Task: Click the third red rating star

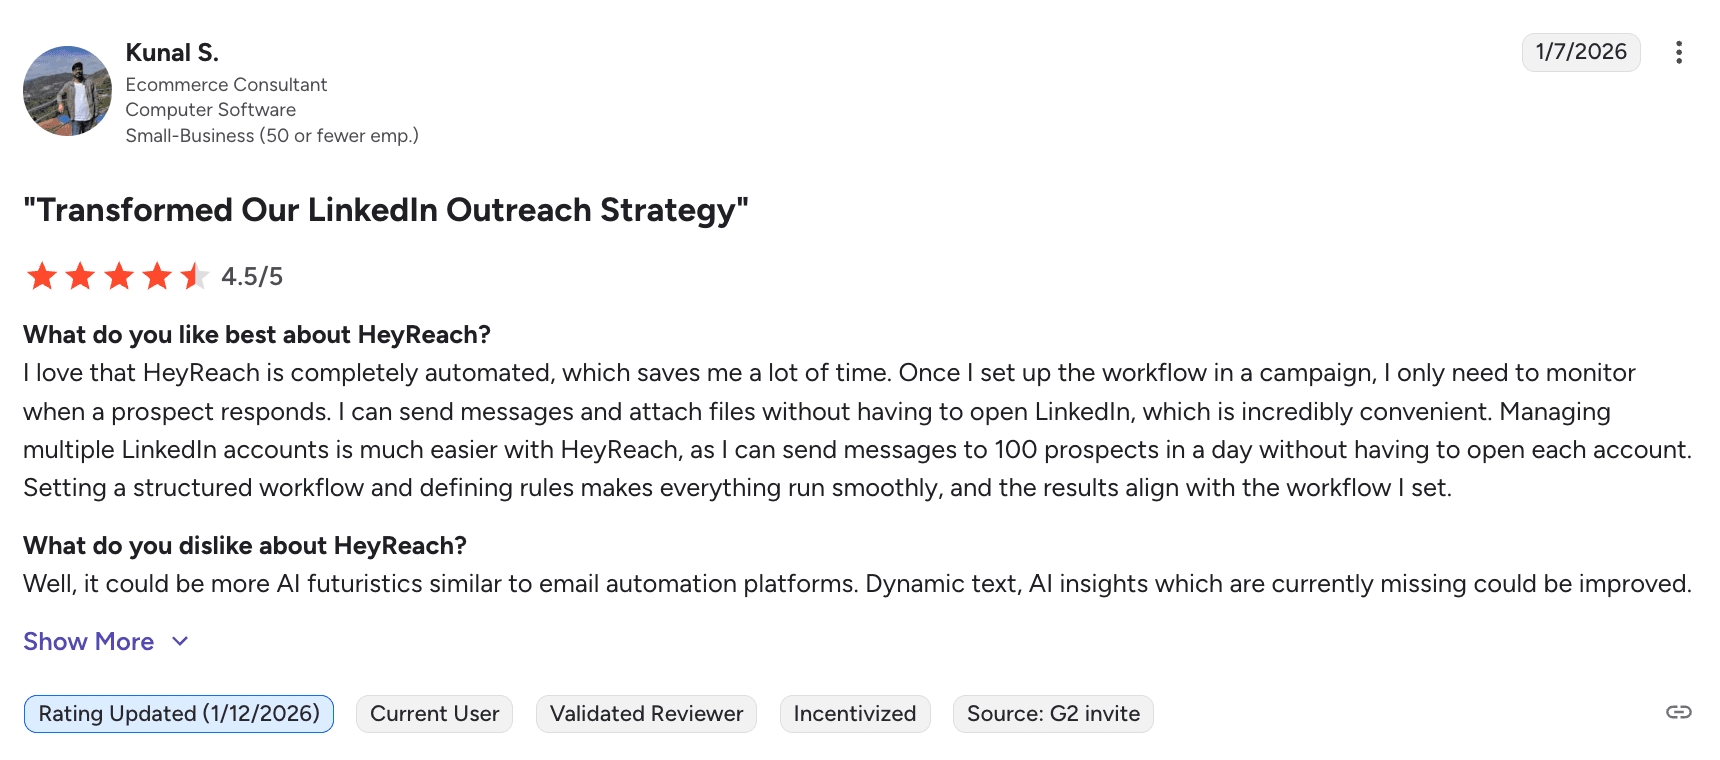Action: (x=119, y=276)
